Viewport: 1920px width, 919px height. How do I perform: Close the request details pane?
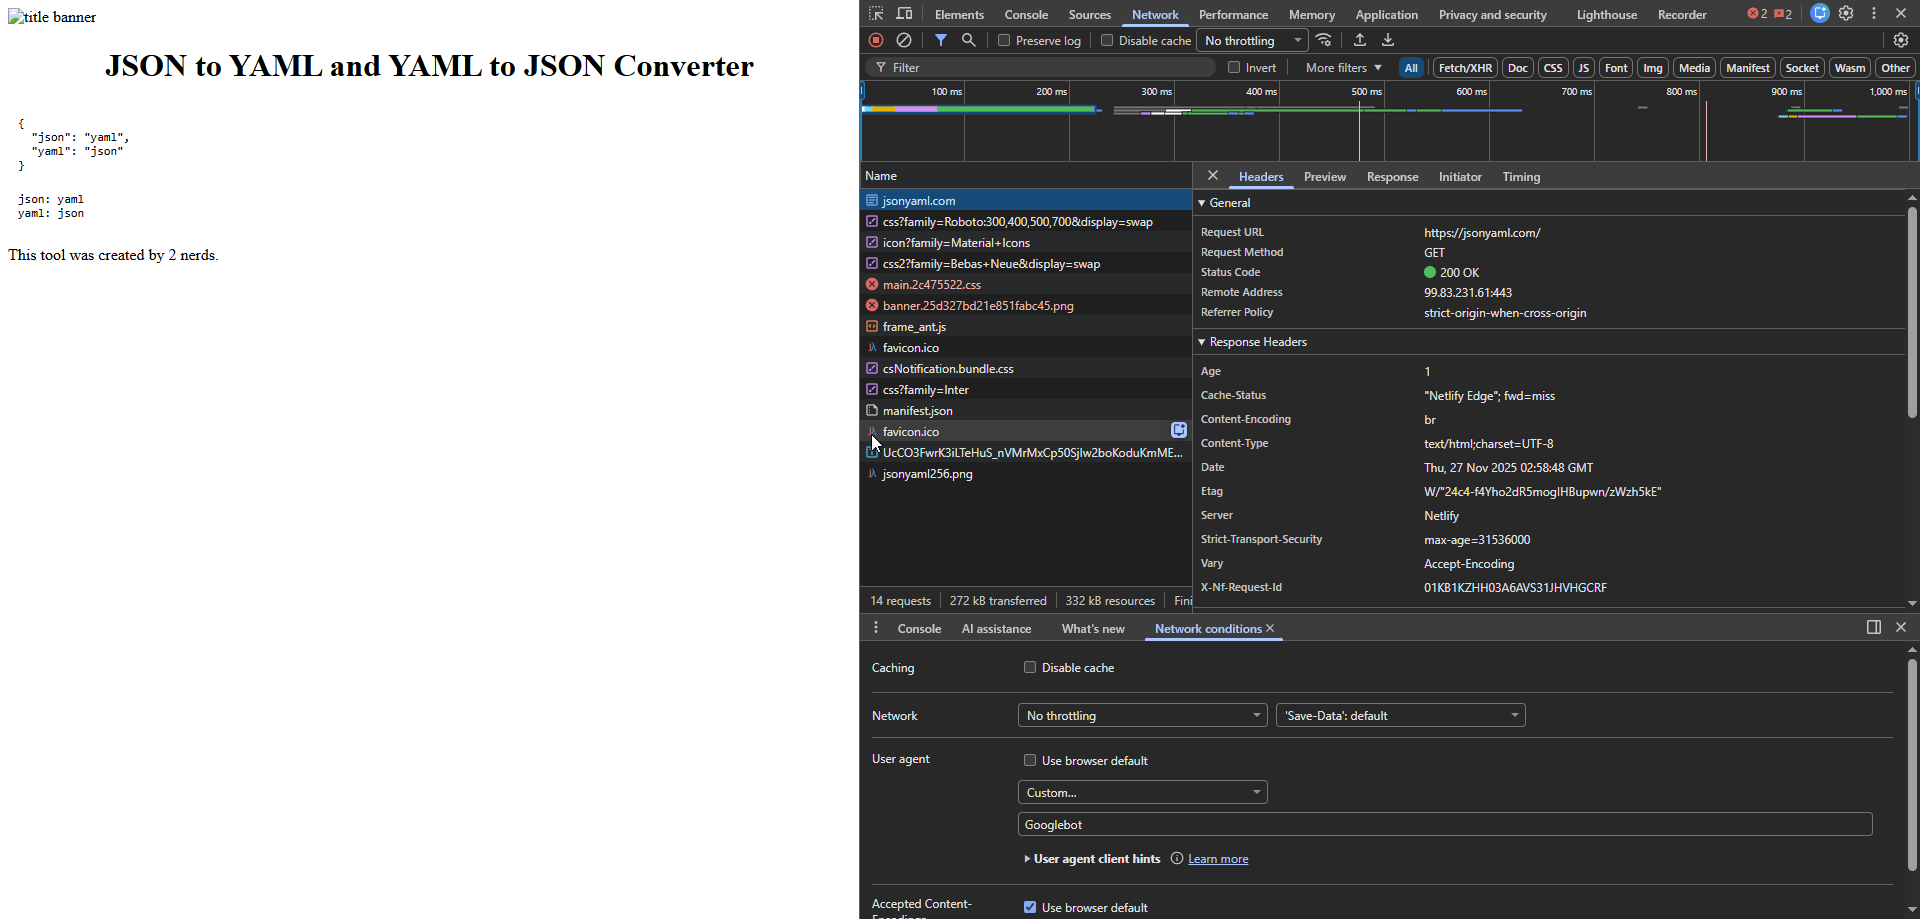coord(1213,176)
